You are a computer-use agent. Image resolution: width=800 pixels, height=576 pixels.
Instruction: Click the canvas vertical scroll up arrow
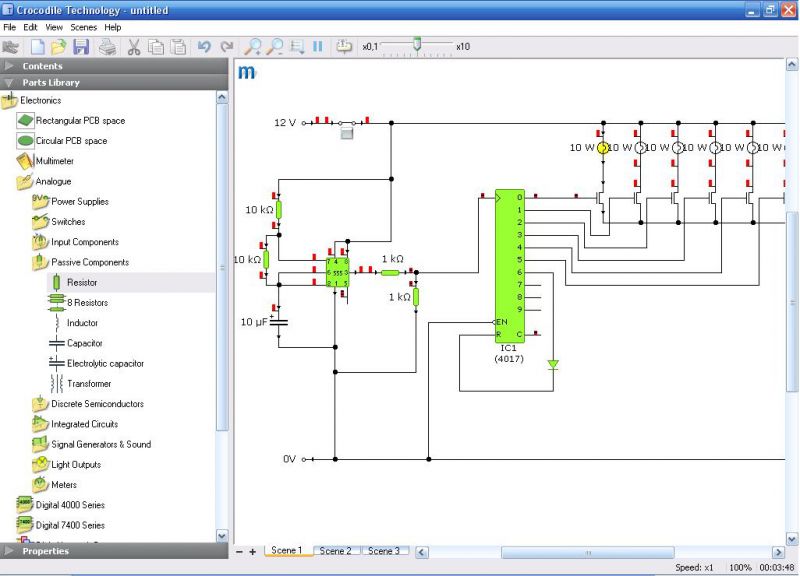[x=791, y=65]
